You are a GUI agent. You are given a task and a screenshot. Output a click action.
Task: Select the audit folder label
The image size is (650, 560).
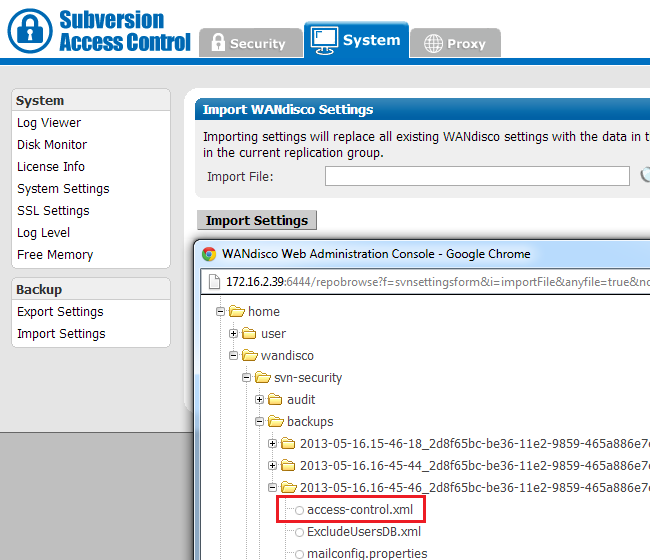301,399
